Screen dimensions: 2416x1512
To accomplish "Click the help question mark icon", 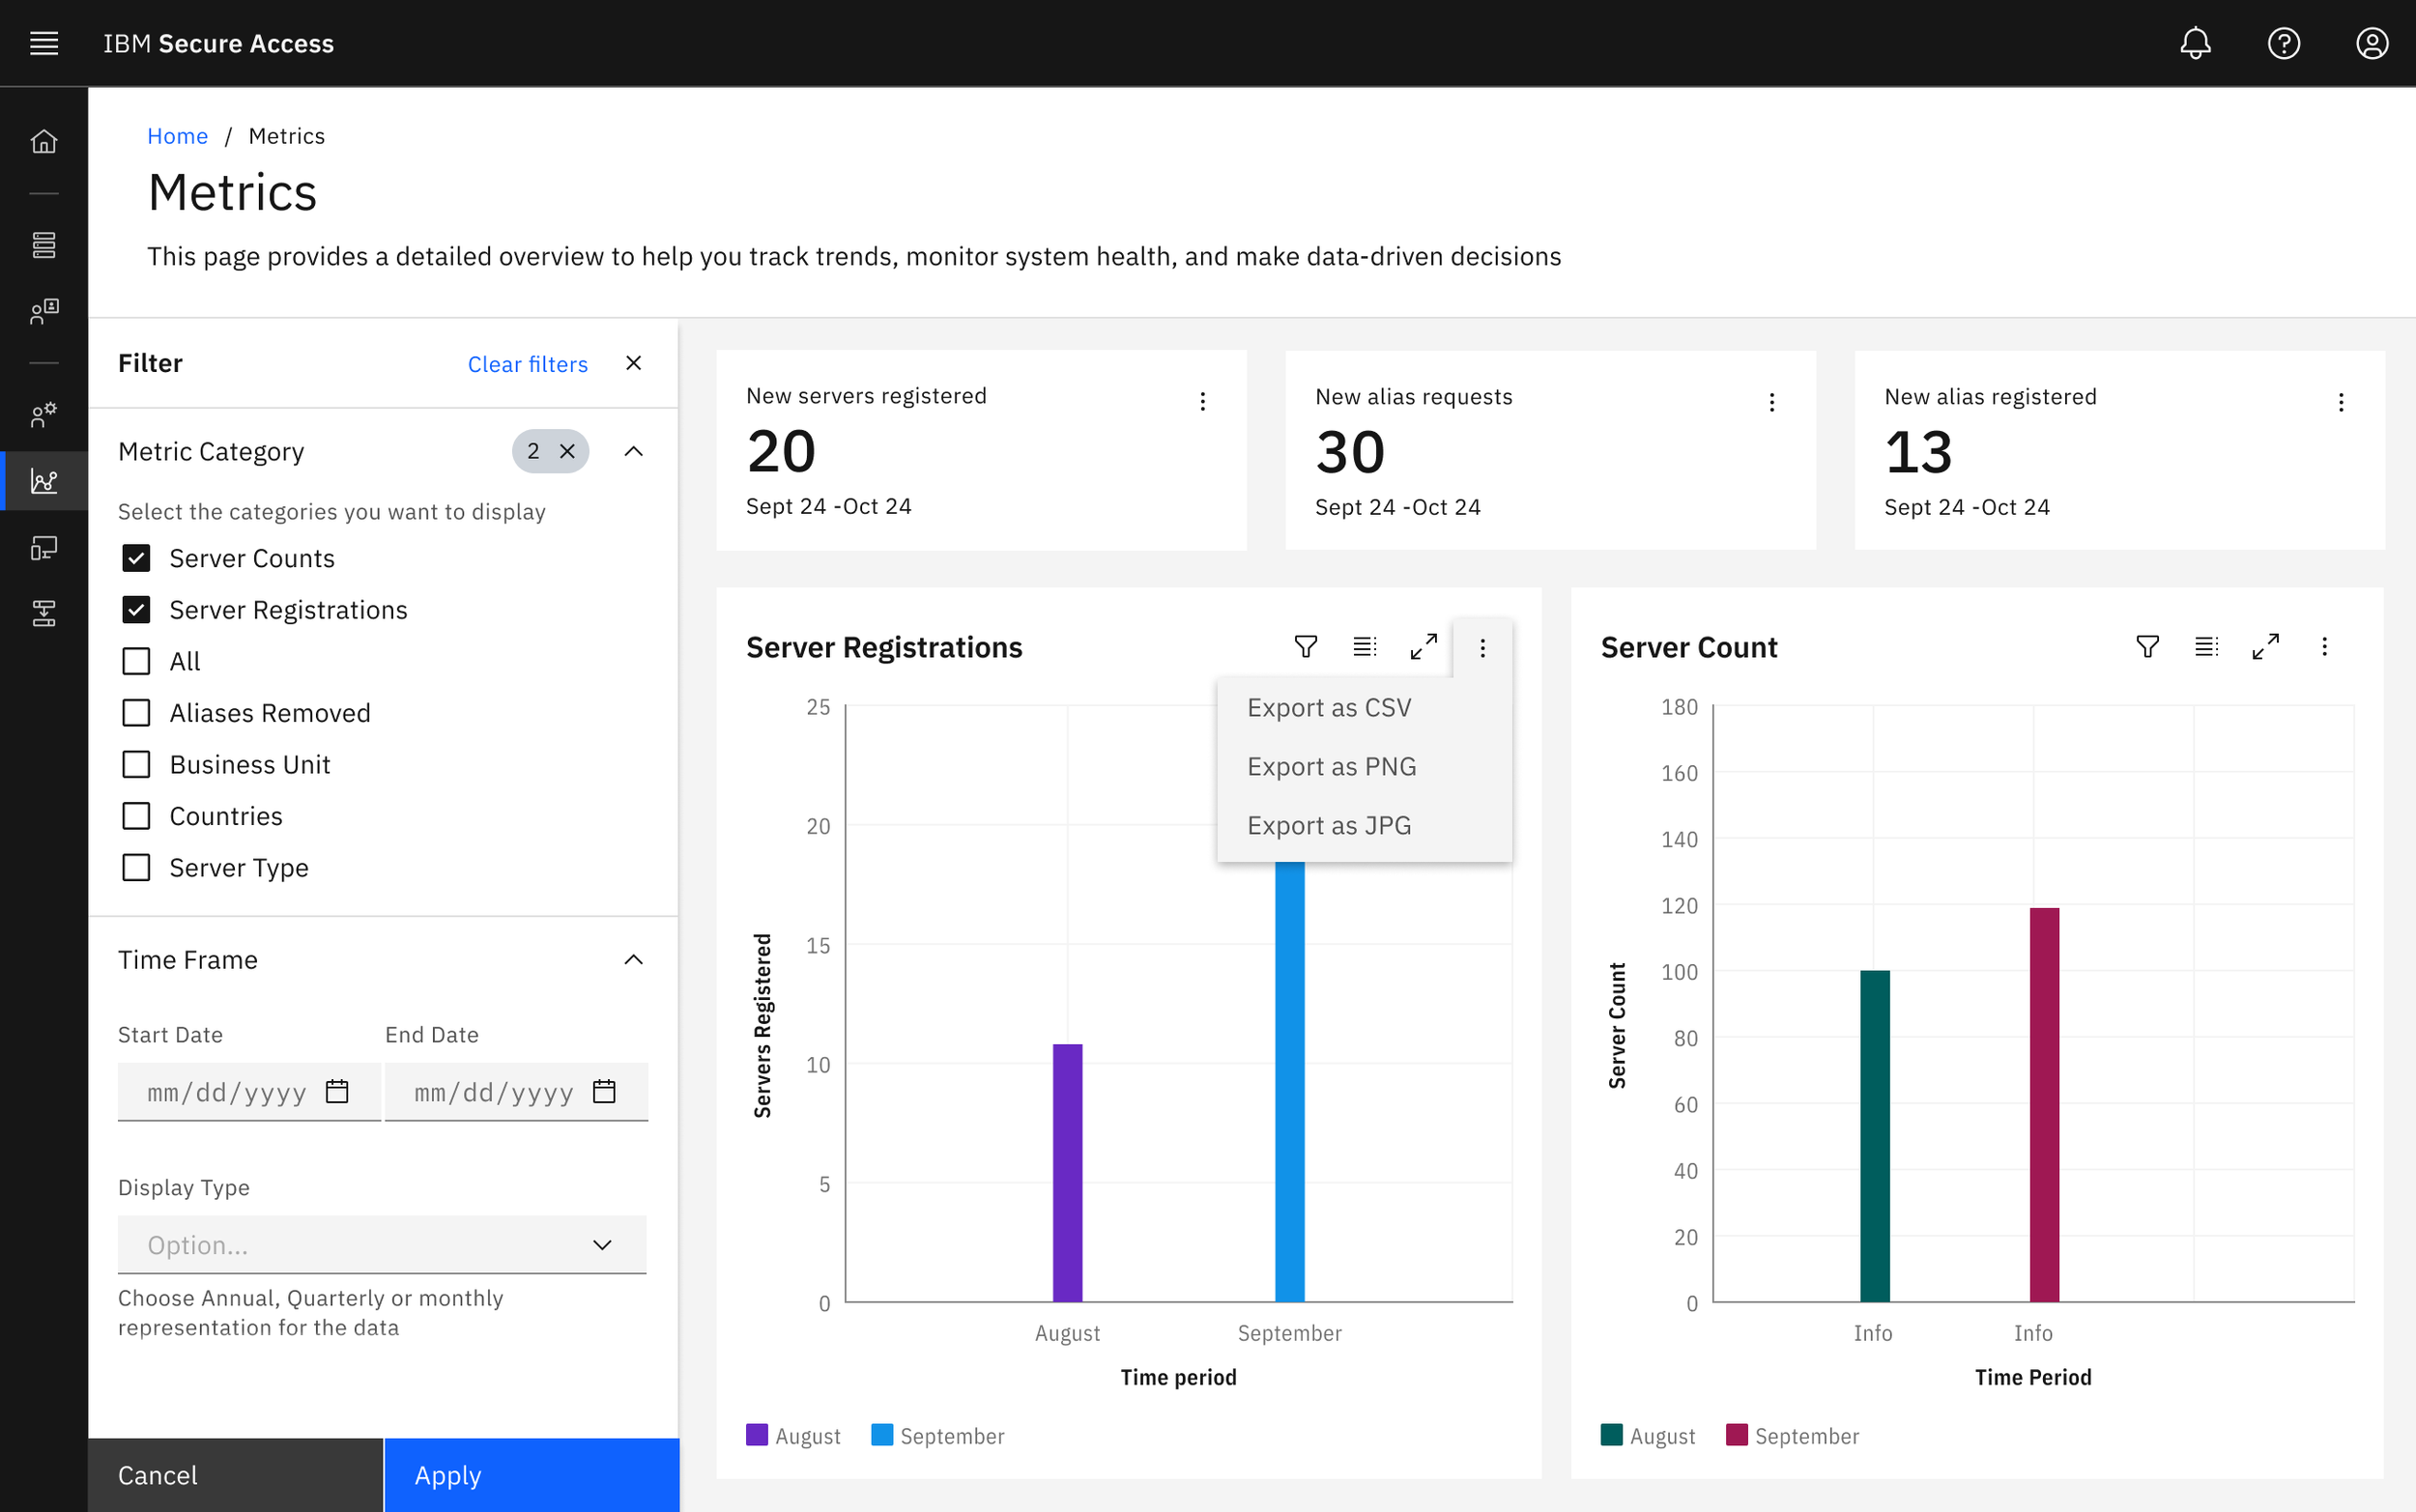I will pyautogui.click(x=2284, y=43).
